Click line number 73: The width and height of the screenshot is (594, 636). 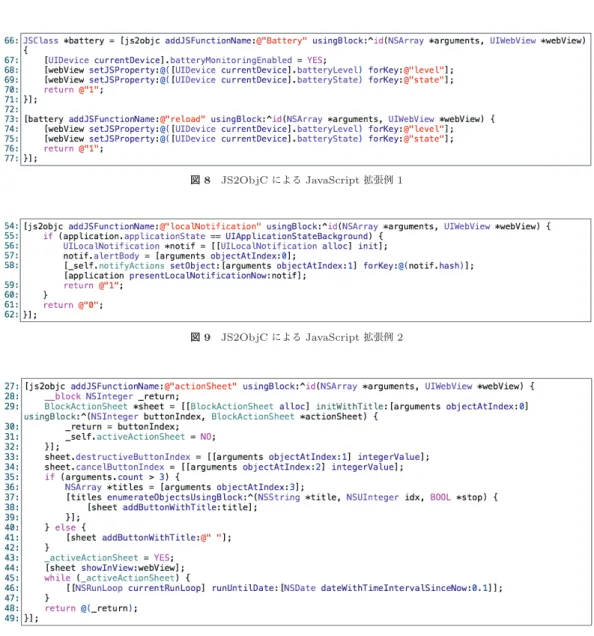pos(11,119)
